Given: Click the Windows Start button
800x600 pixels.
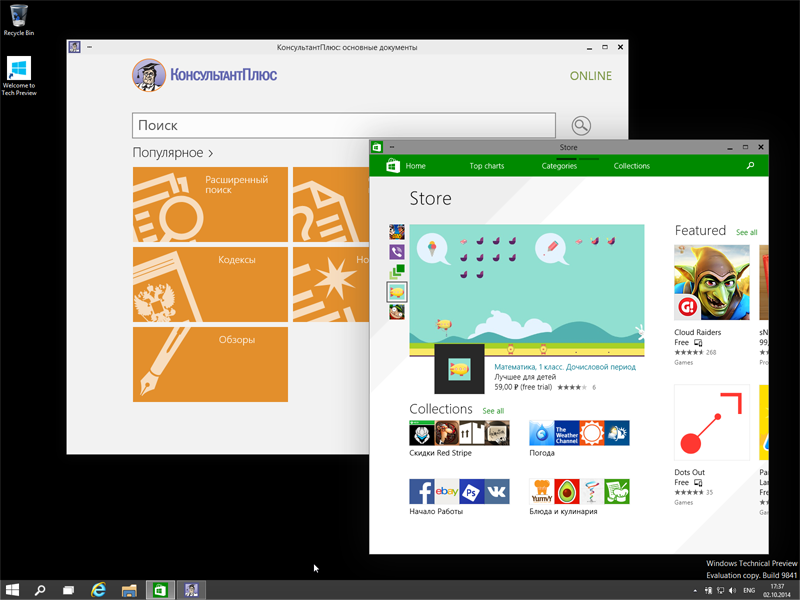Looking at the screenshot, I should pyautogui.click(x=12, y=590).
